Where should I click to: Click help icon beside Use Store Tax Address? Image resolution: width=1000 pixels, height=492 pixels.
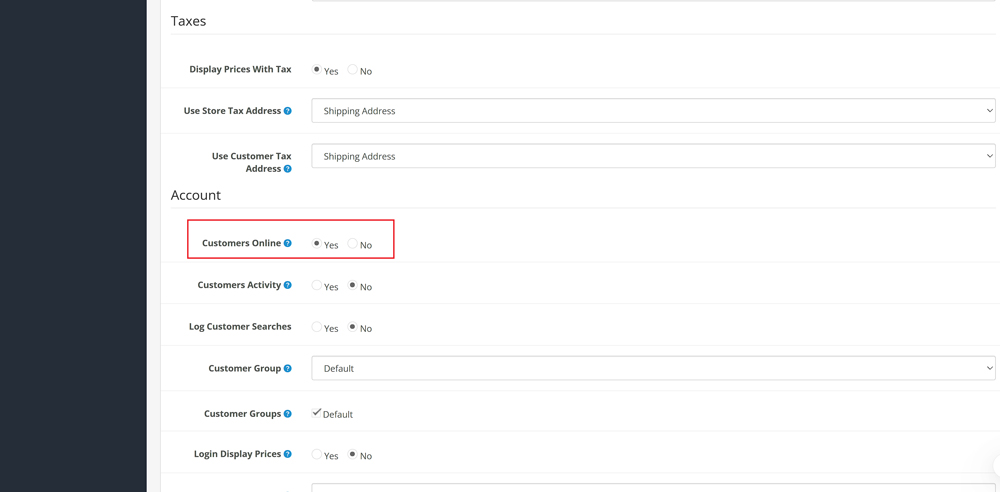tap(288, 111)
